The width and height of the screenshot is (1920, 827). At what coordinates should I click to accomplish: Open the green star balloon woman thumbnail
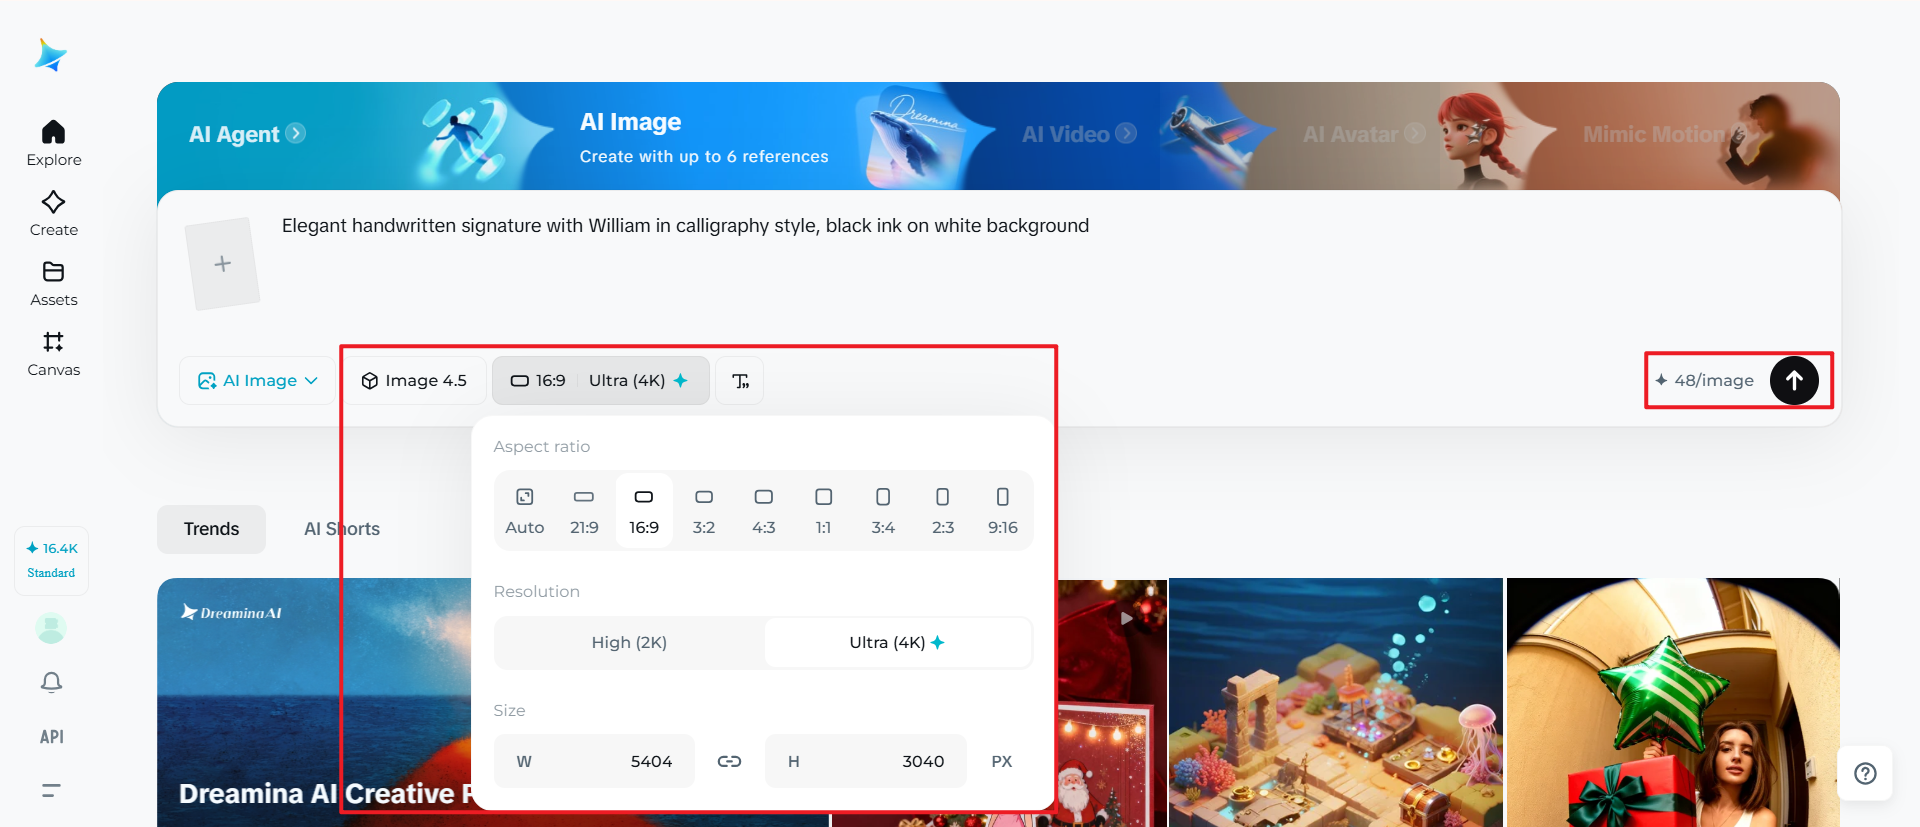(1673, 702)
